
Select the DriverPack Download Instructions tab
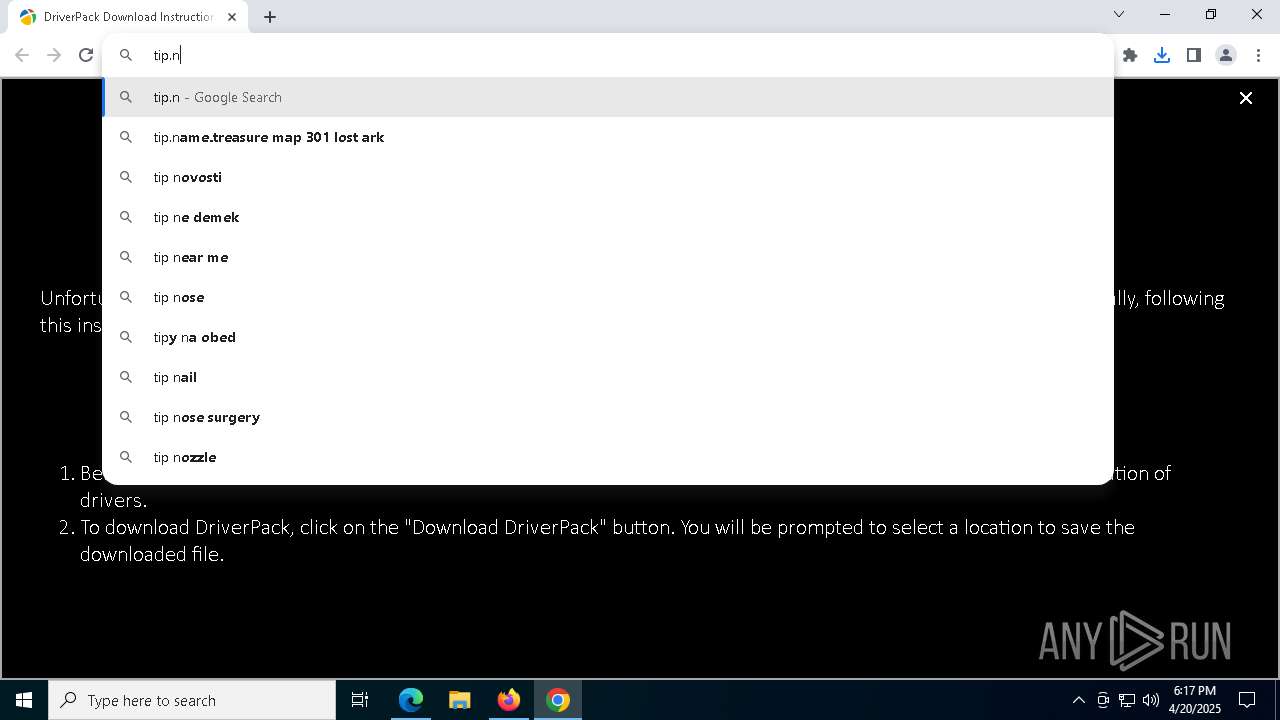point(128,17)
